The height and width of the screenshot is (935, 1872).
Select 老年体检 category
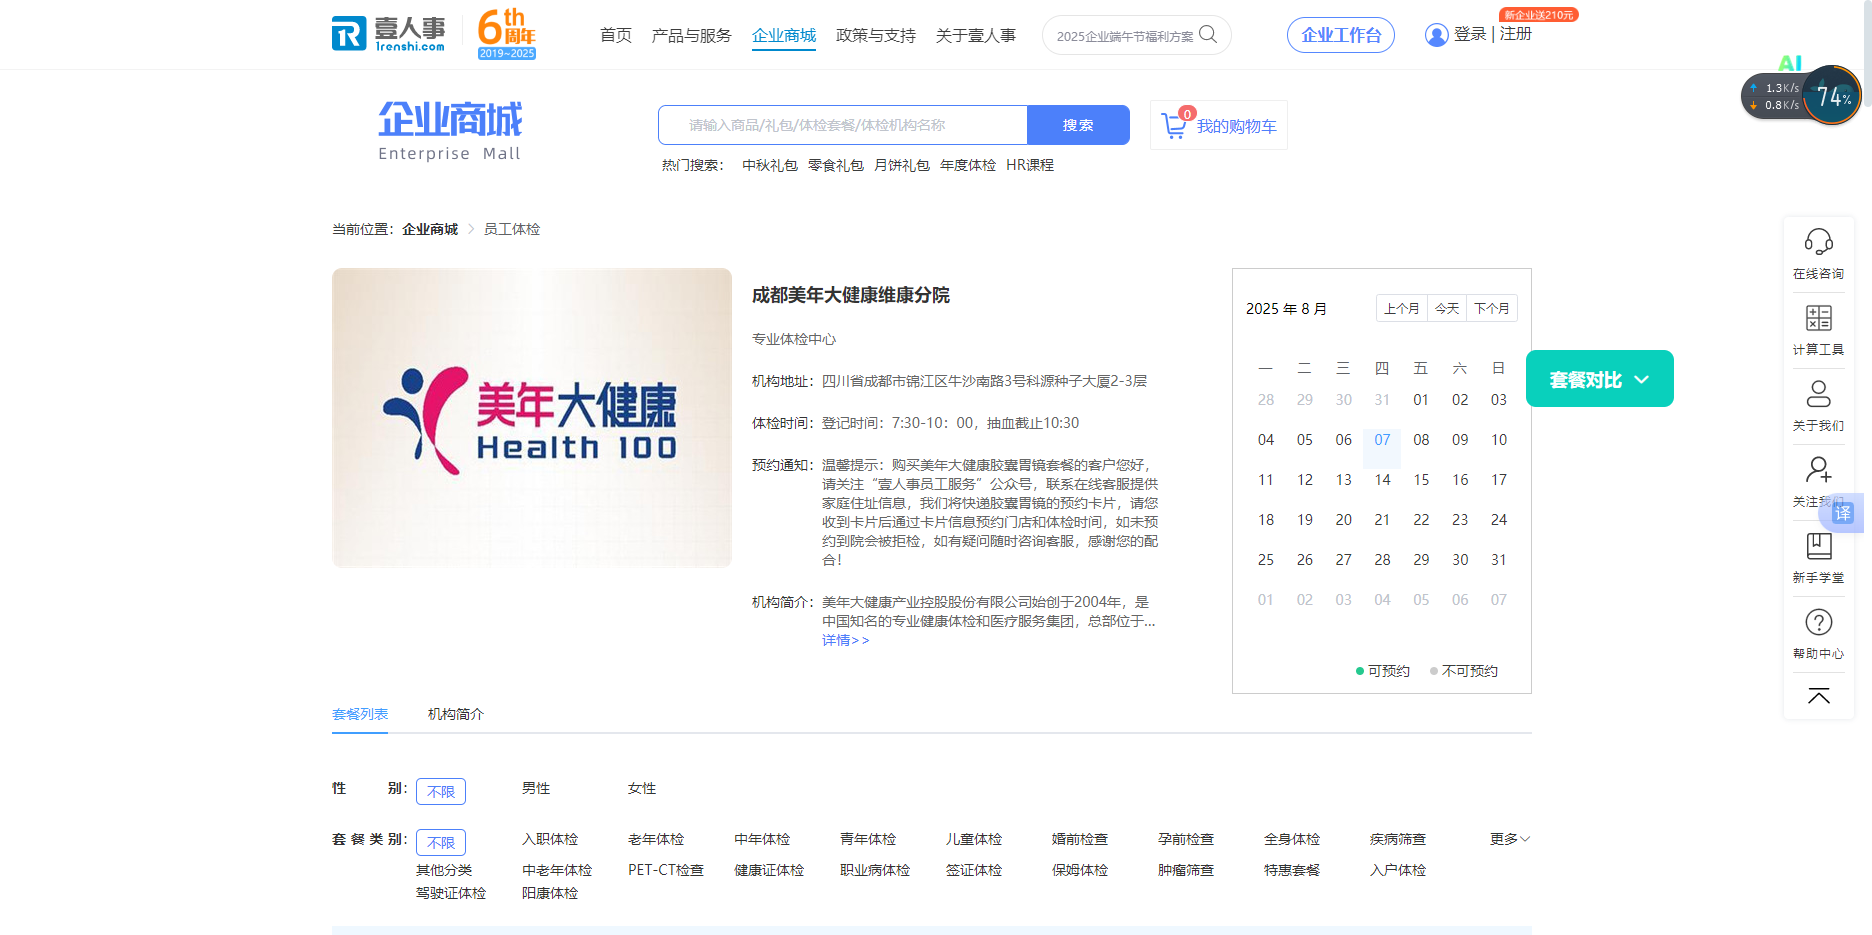coord(656,839)
